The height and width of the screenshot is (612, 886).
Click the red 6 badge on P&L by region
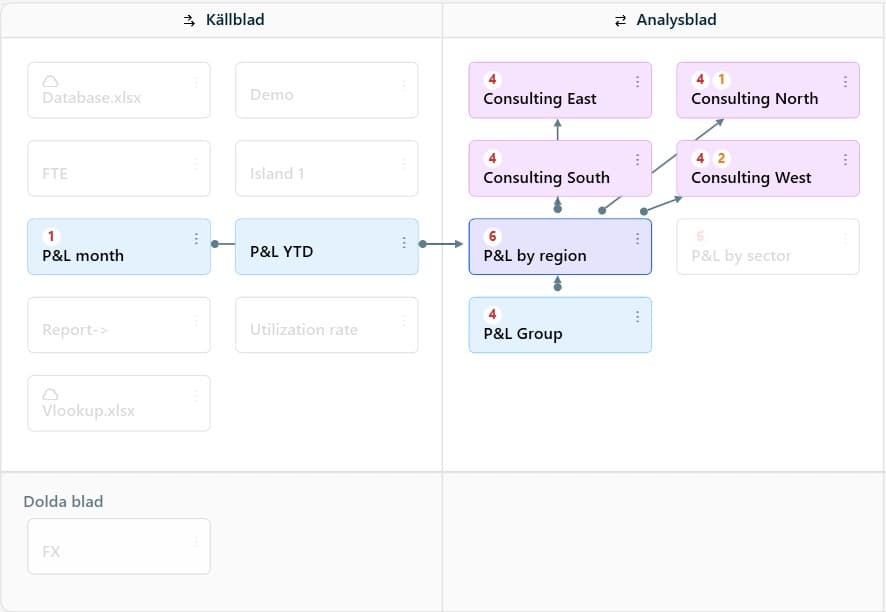[x=492, y=237]
